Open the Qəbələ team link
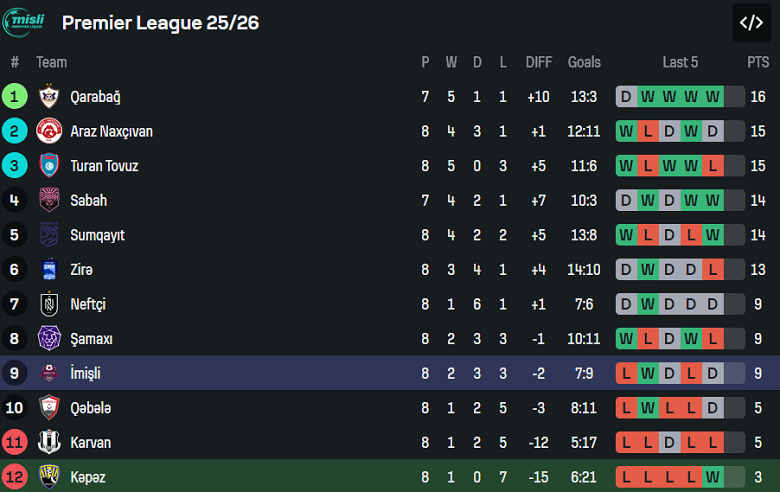 90,408
